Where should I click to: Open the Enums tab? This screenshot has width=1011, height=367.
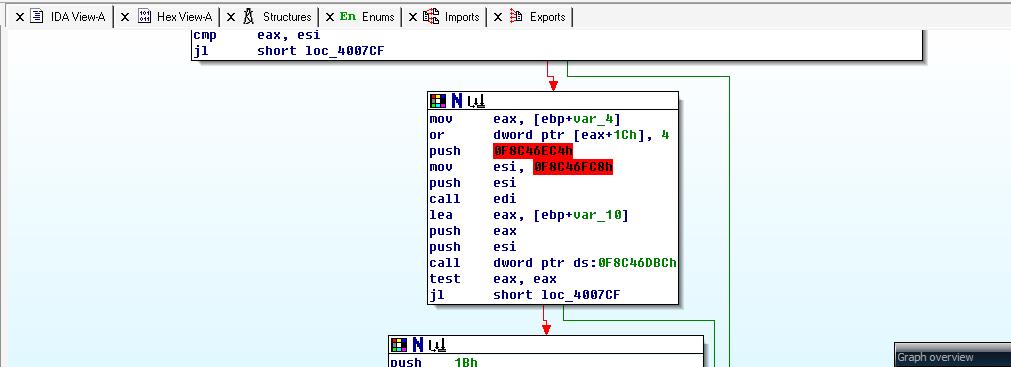pyautogui.click(x=368, y=17)
